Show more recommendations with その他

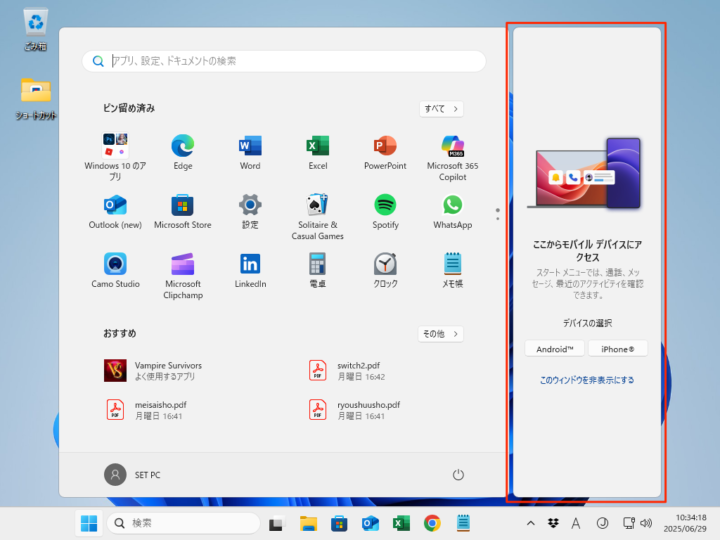[440, 334]
